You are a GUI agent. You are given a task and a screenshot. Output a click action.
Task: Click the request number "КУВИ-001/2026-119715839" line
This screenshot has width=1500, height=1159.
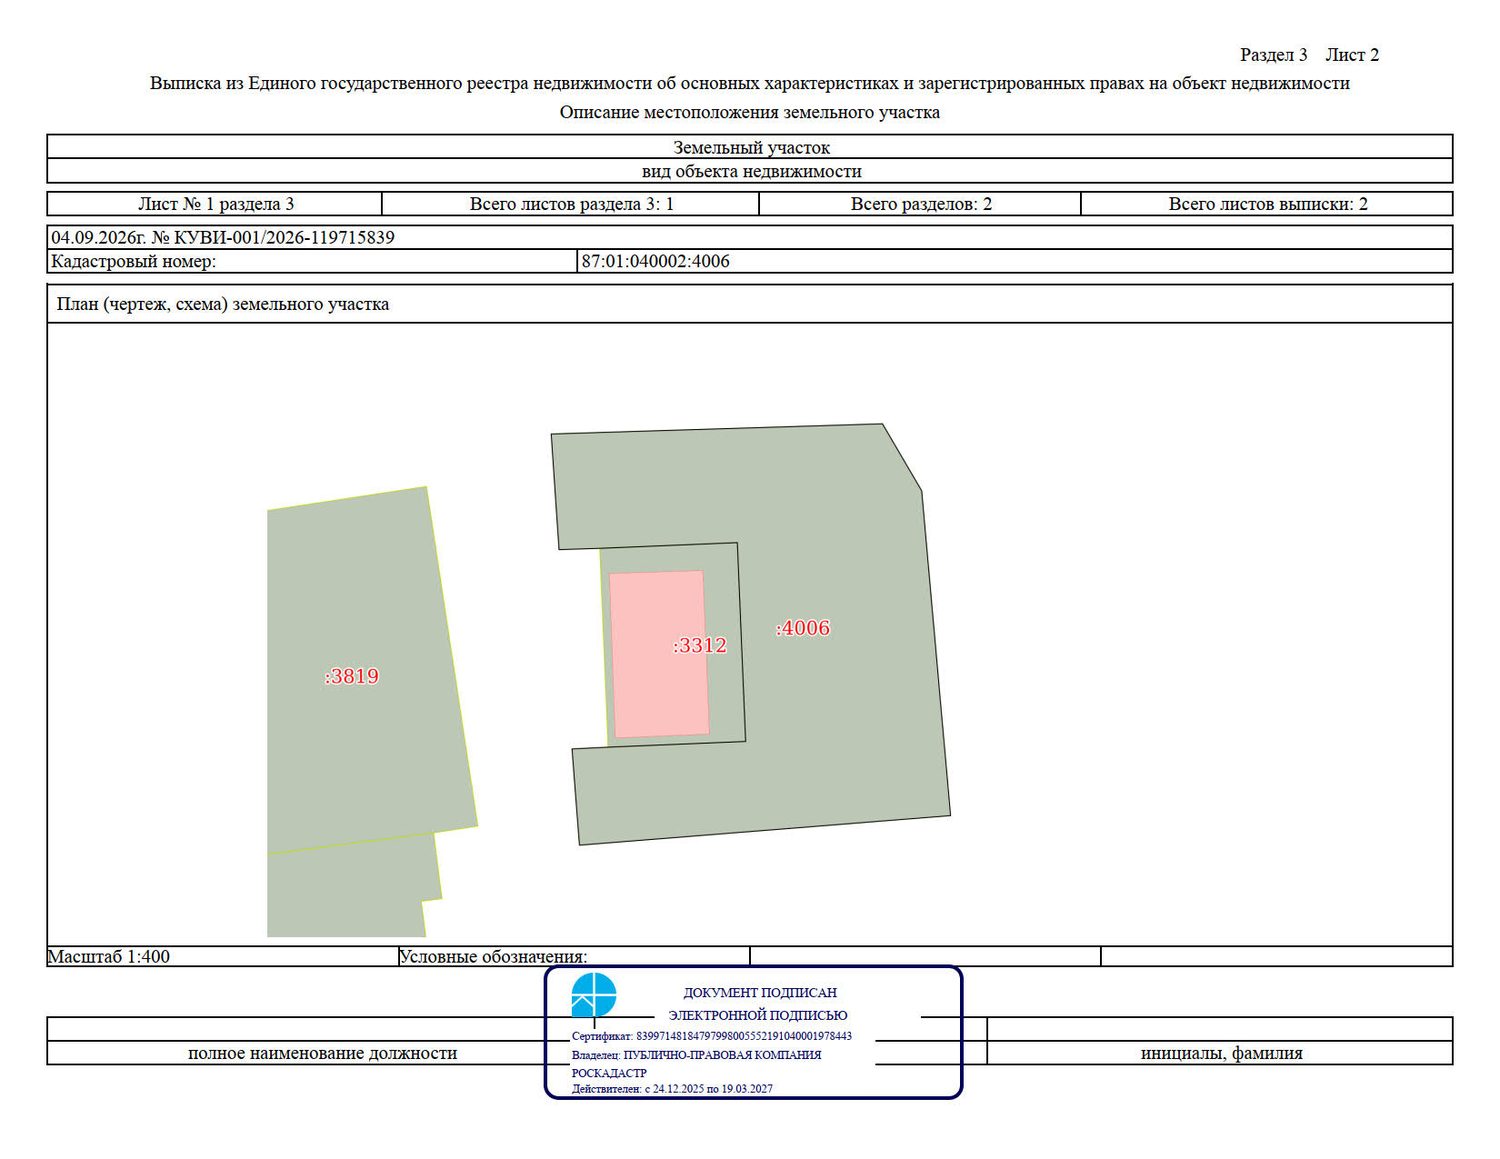tap(223, 238)
